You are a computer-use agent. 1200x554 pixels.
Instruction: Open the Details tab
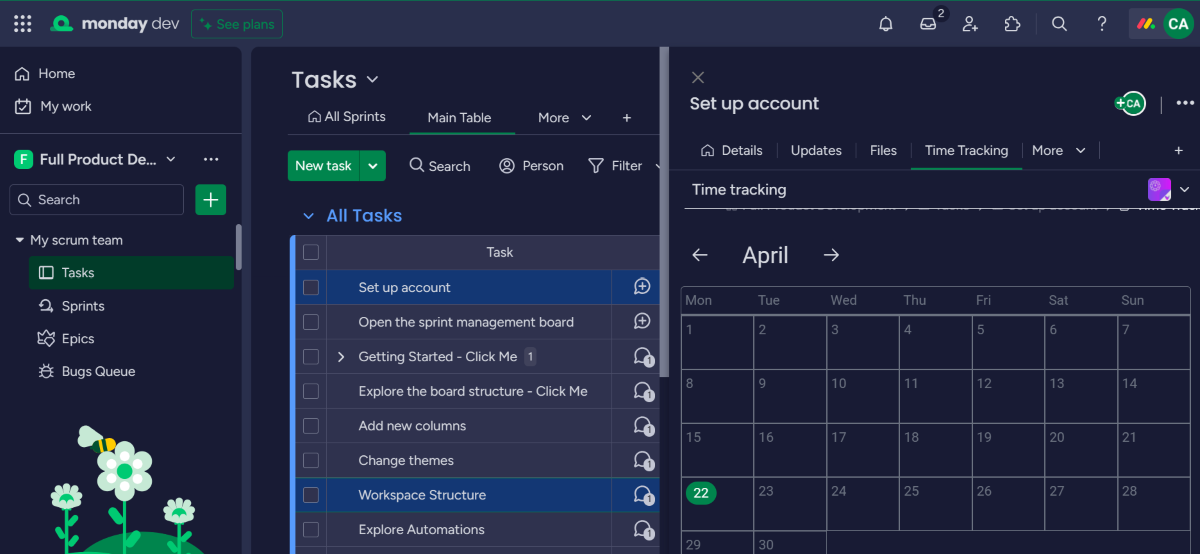point(732,150)
